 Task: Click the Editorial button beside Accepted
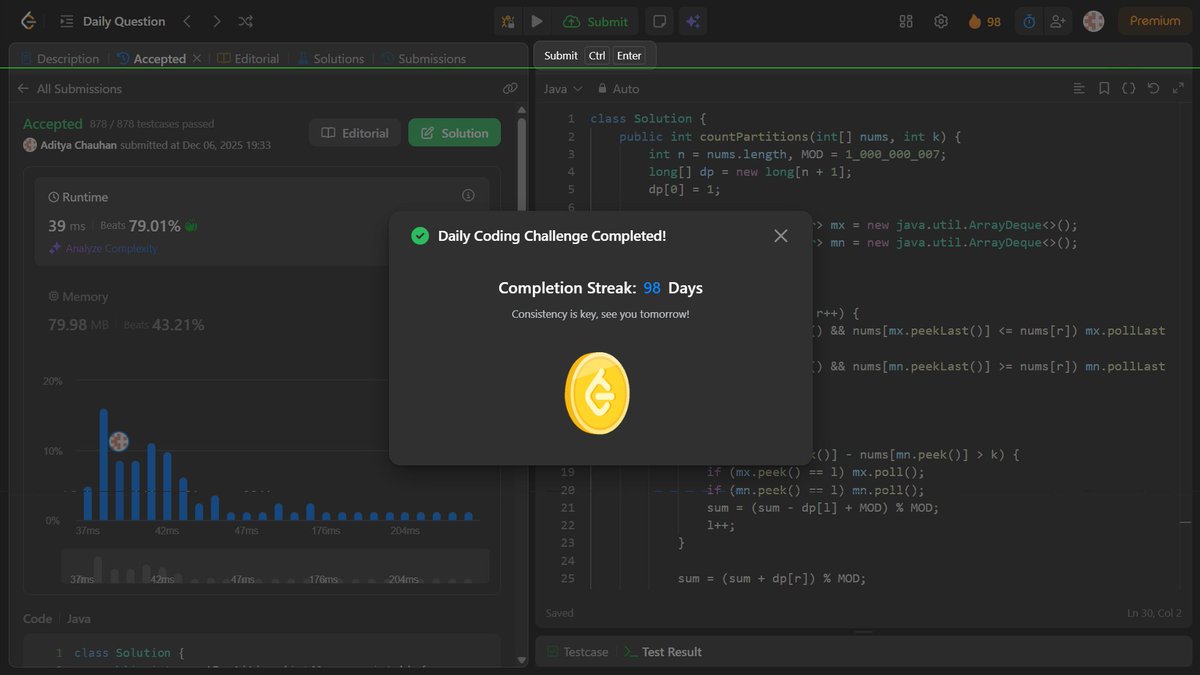tap(355, 133)
